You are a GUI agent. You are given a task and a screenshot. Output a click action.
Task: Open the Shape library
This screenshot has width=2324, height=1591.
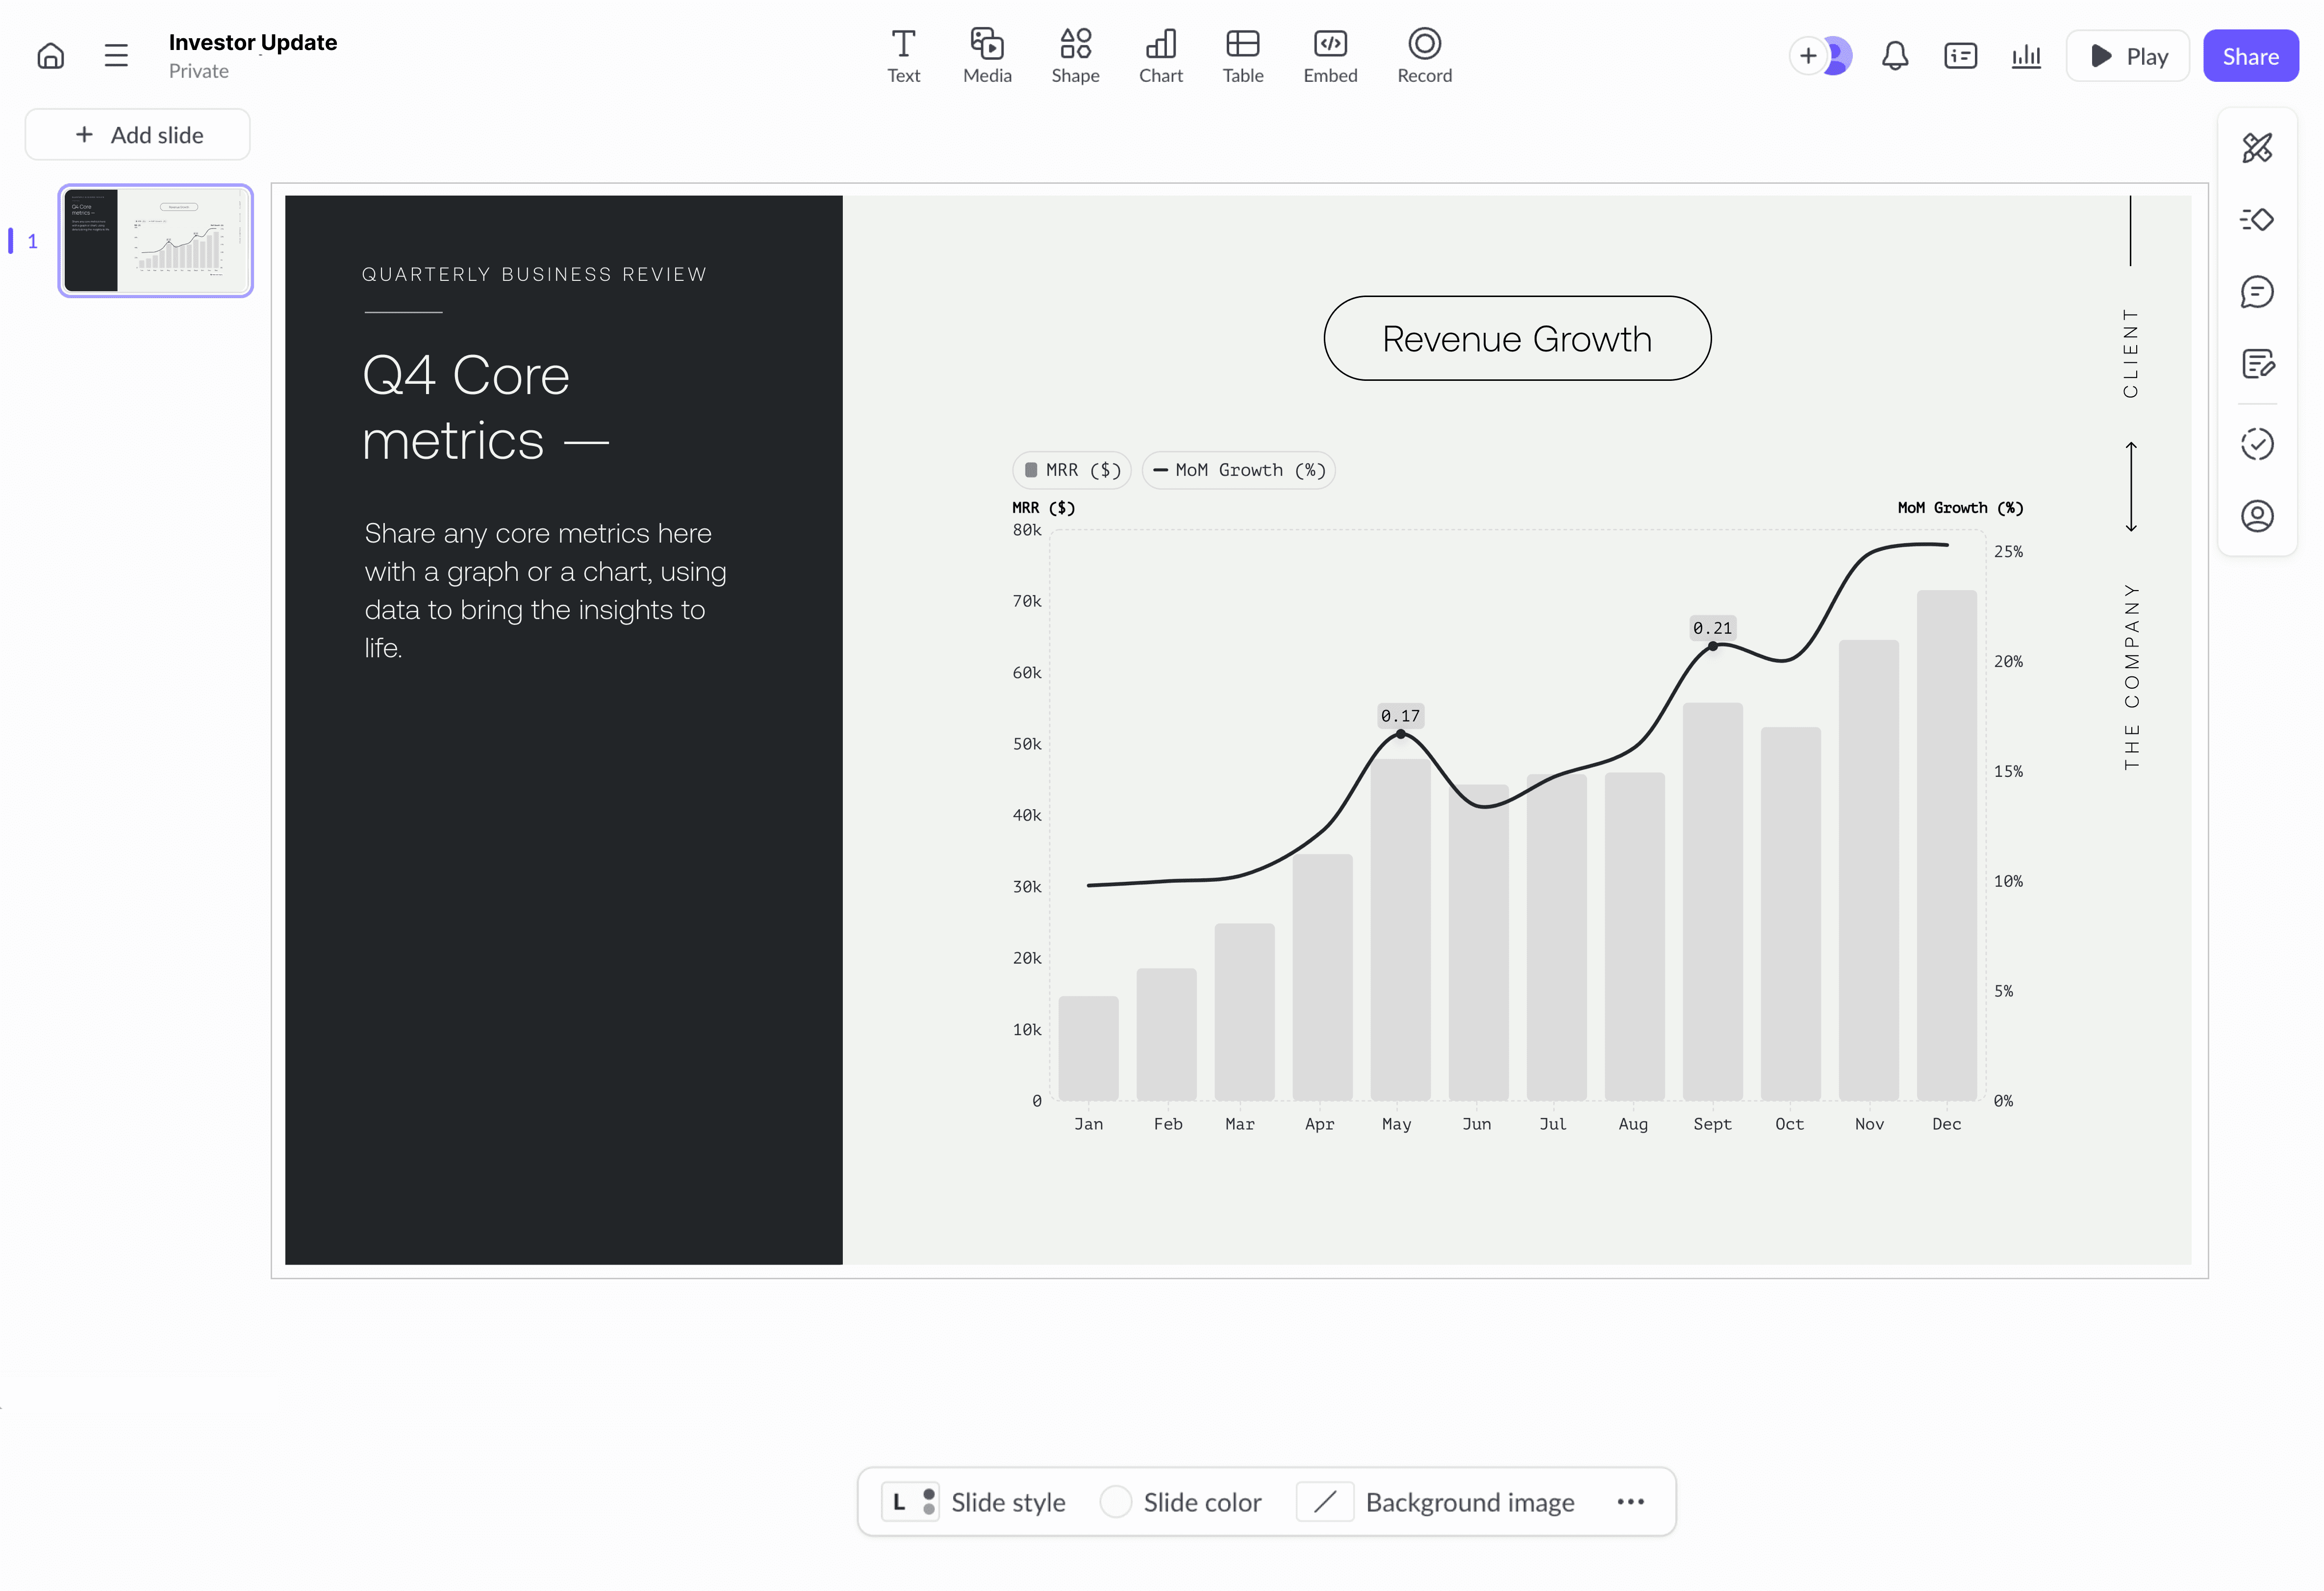[1075, 55]
